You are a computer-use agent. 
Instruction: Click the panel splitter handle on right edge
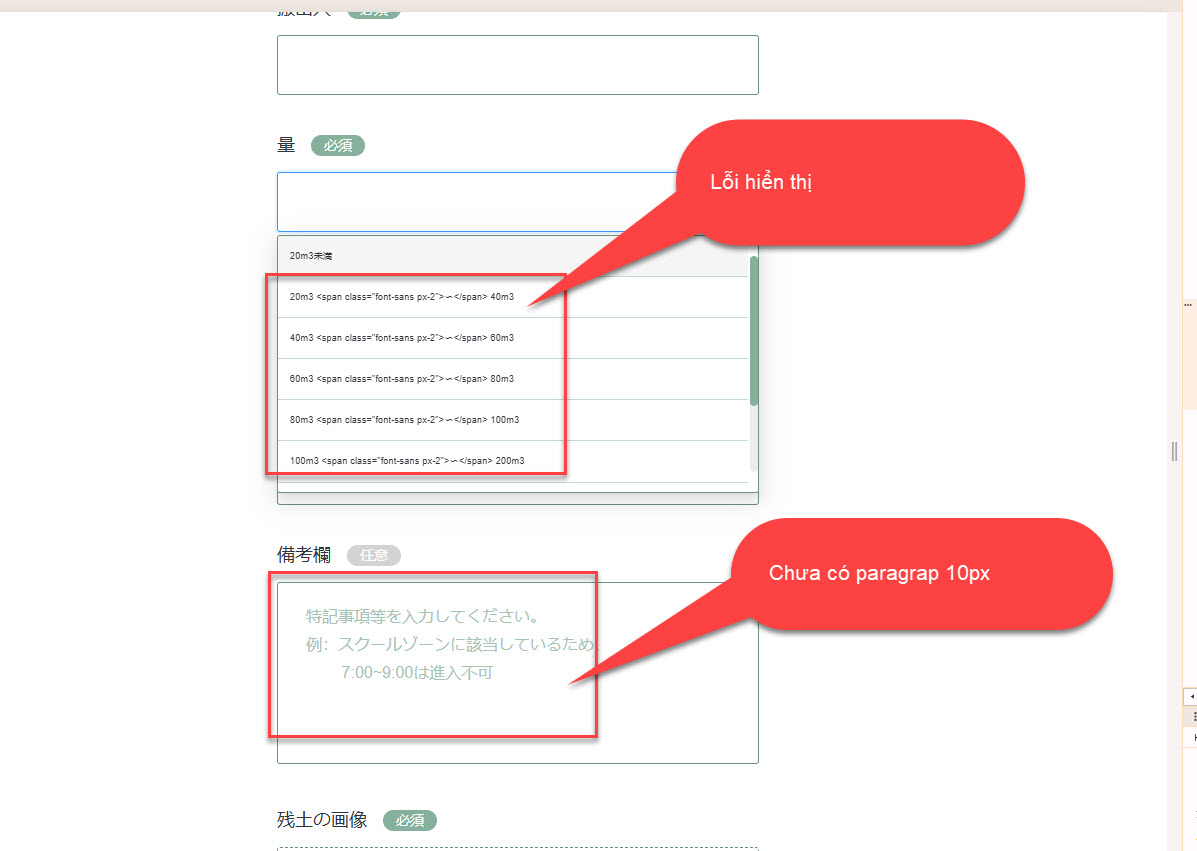(x=1174, y=452)
